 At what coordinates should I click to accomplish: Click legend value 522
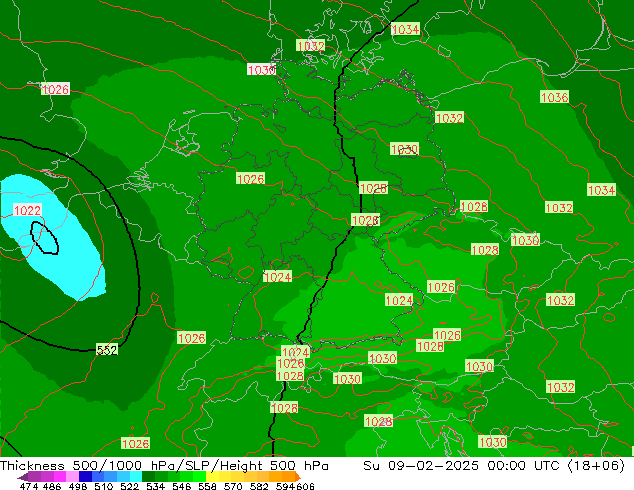[x=129, y=486]
